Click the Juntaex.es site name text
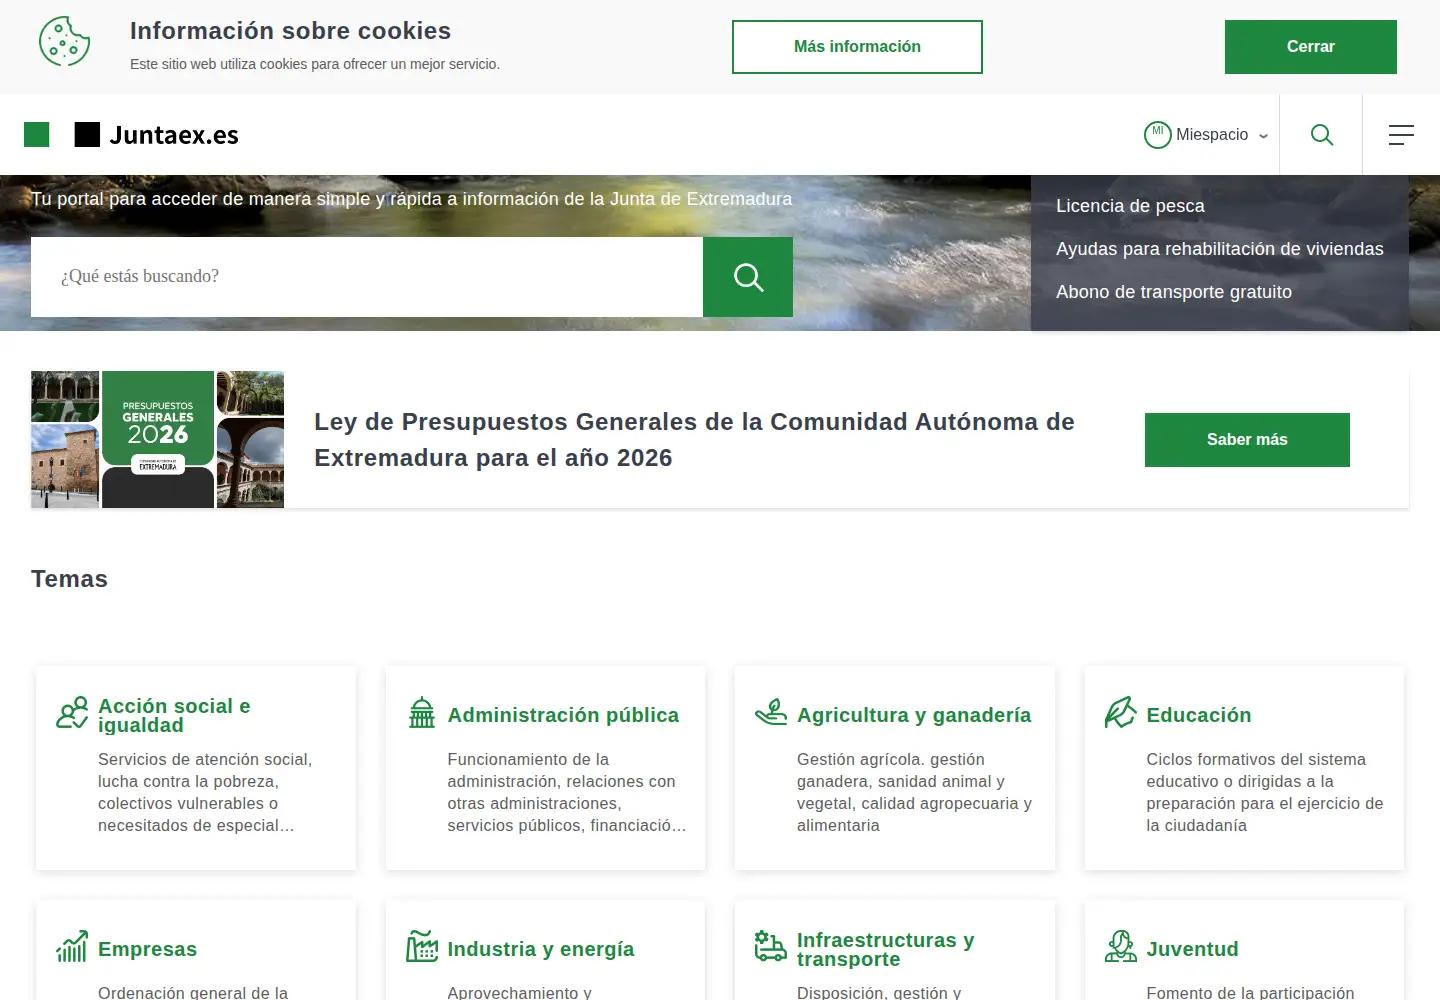 tap(174, 135)
